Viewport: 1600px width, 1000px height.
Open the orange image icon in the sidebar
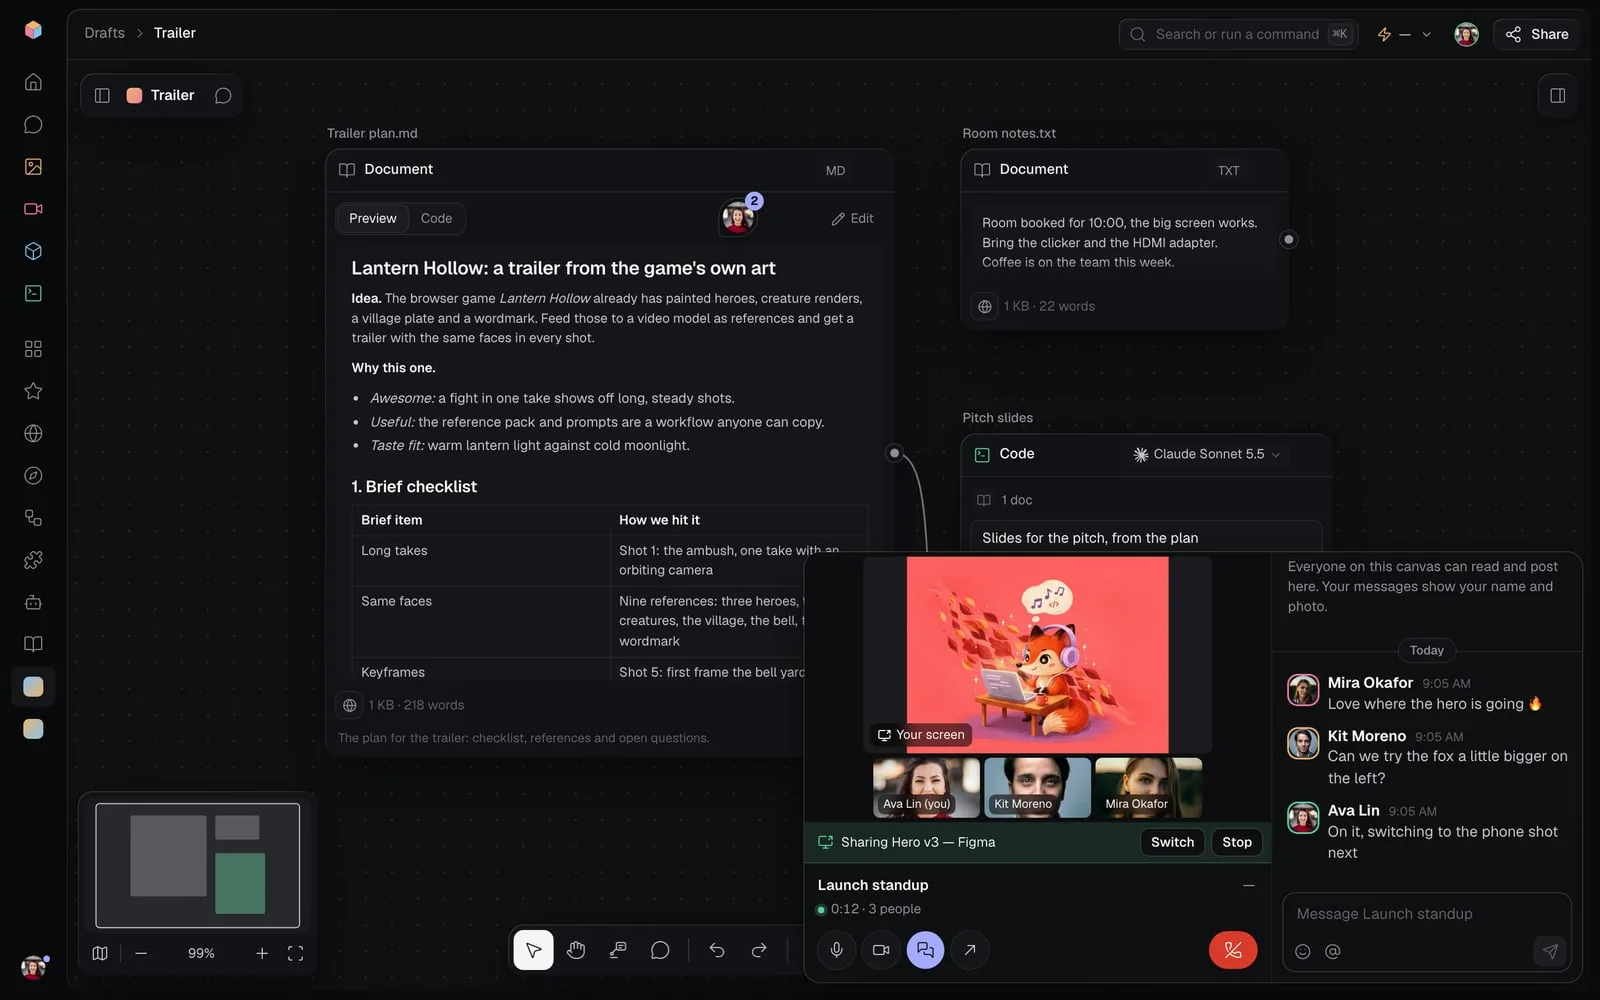pos(33,167)
